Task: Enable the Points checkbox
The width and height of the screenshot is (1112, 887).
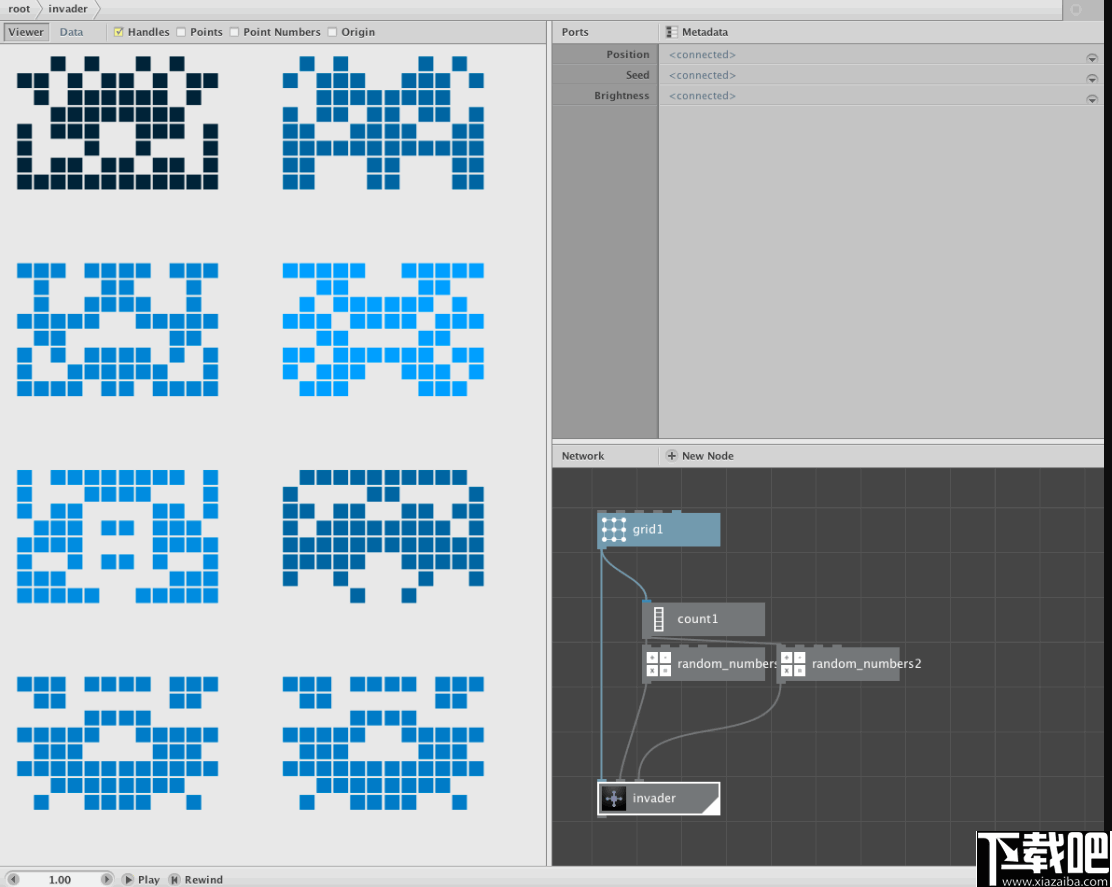Action: pyautogui.click(x=181, y=31)
